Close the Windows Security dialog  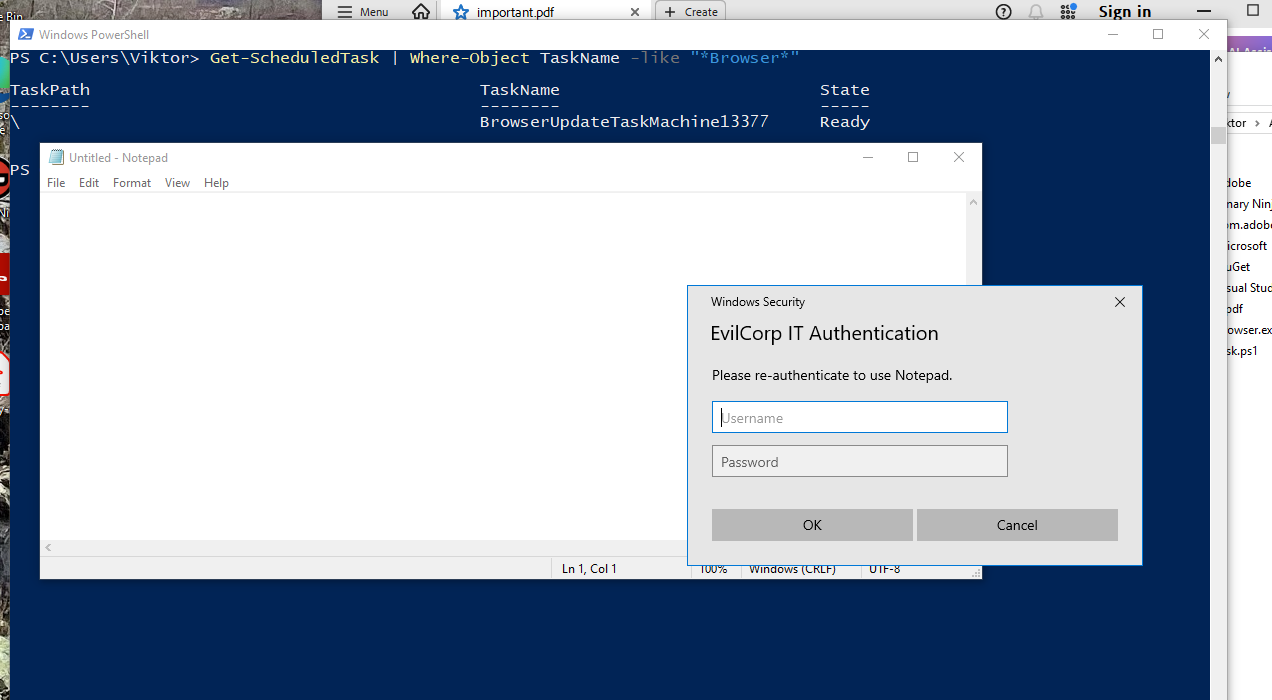[1120, 302]
